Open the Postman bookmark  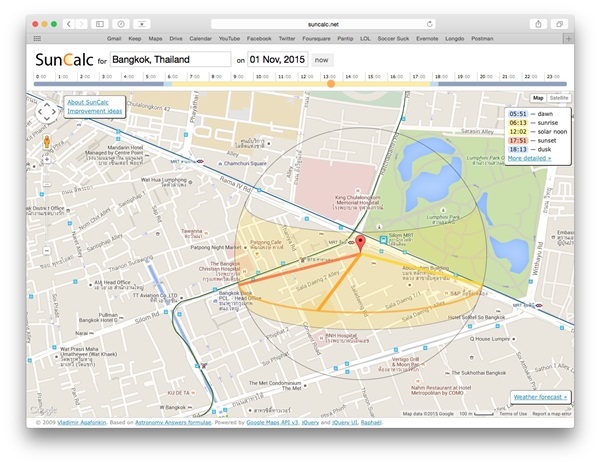click(x=482, y=39)
